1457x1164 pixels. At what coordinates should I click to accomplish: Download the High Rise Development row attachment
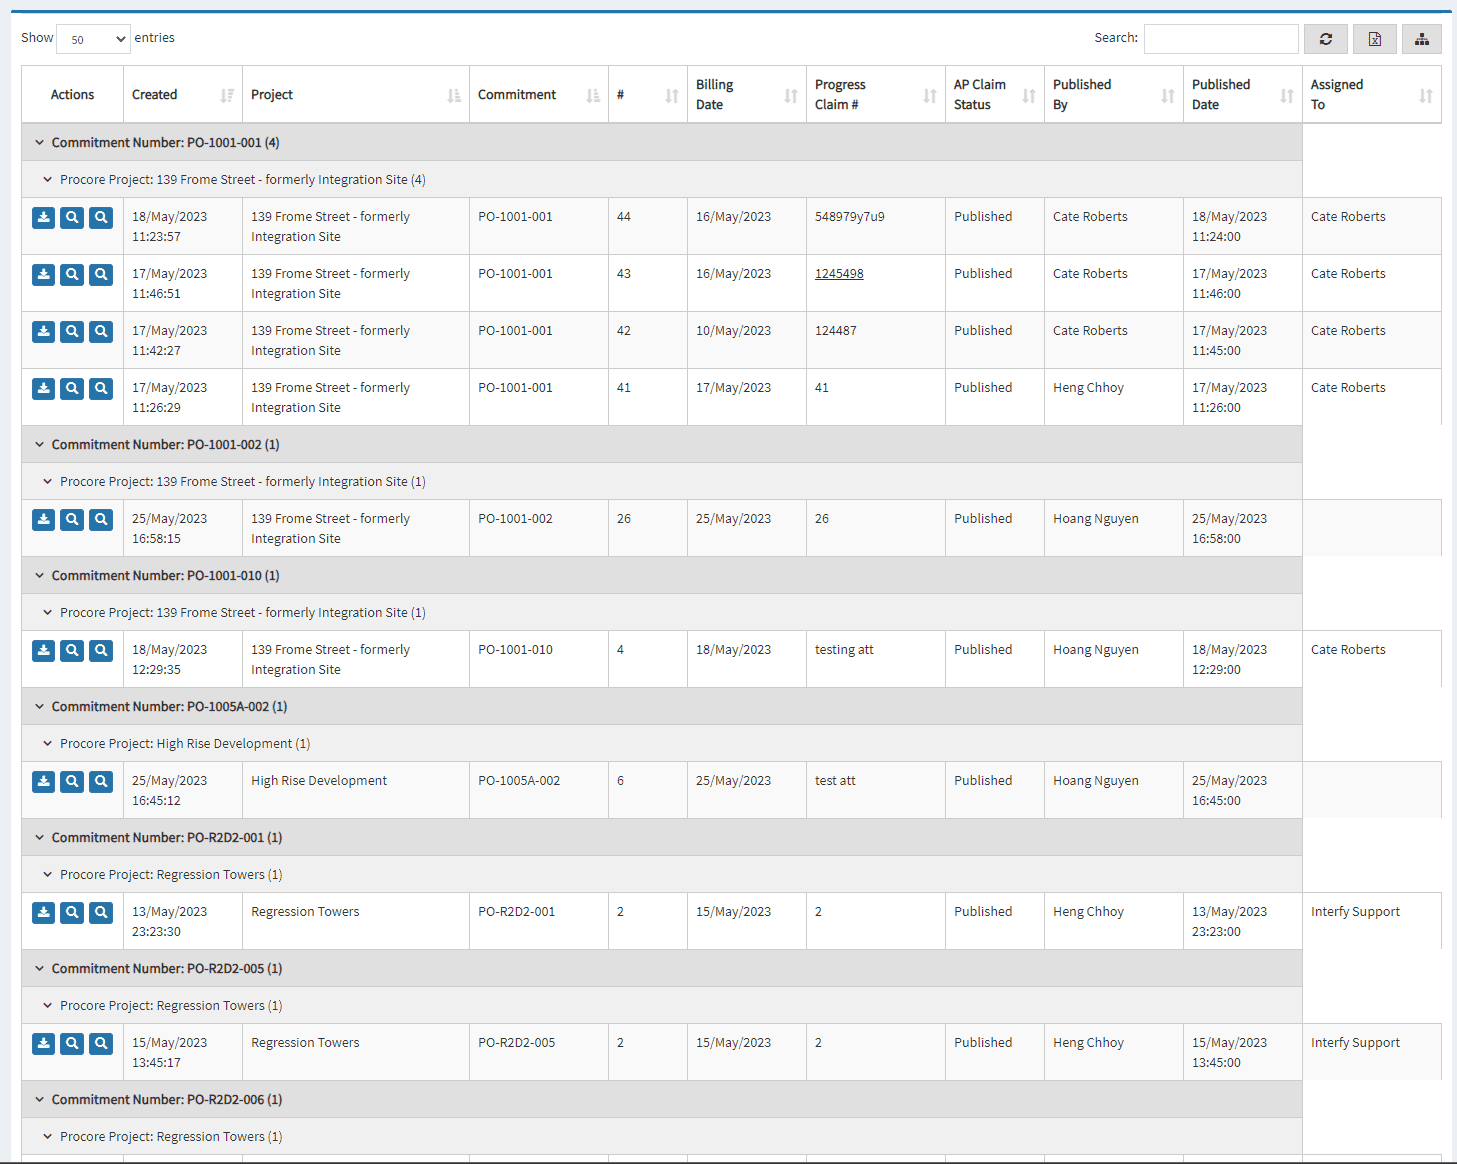(x=42, y=781)
